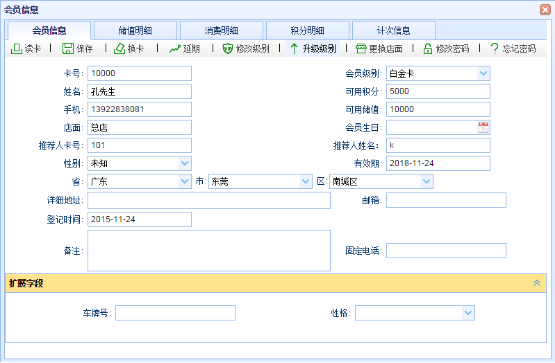
Task: Click the 姓名 field with 孔先生
Action: coord(139,92)
